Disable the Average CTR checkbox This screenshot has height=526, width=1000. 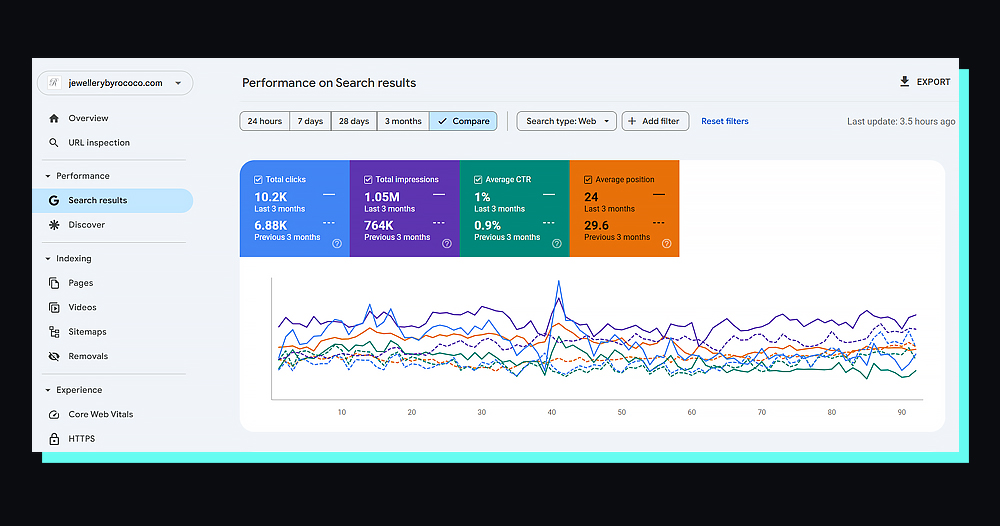pos(478,180)
